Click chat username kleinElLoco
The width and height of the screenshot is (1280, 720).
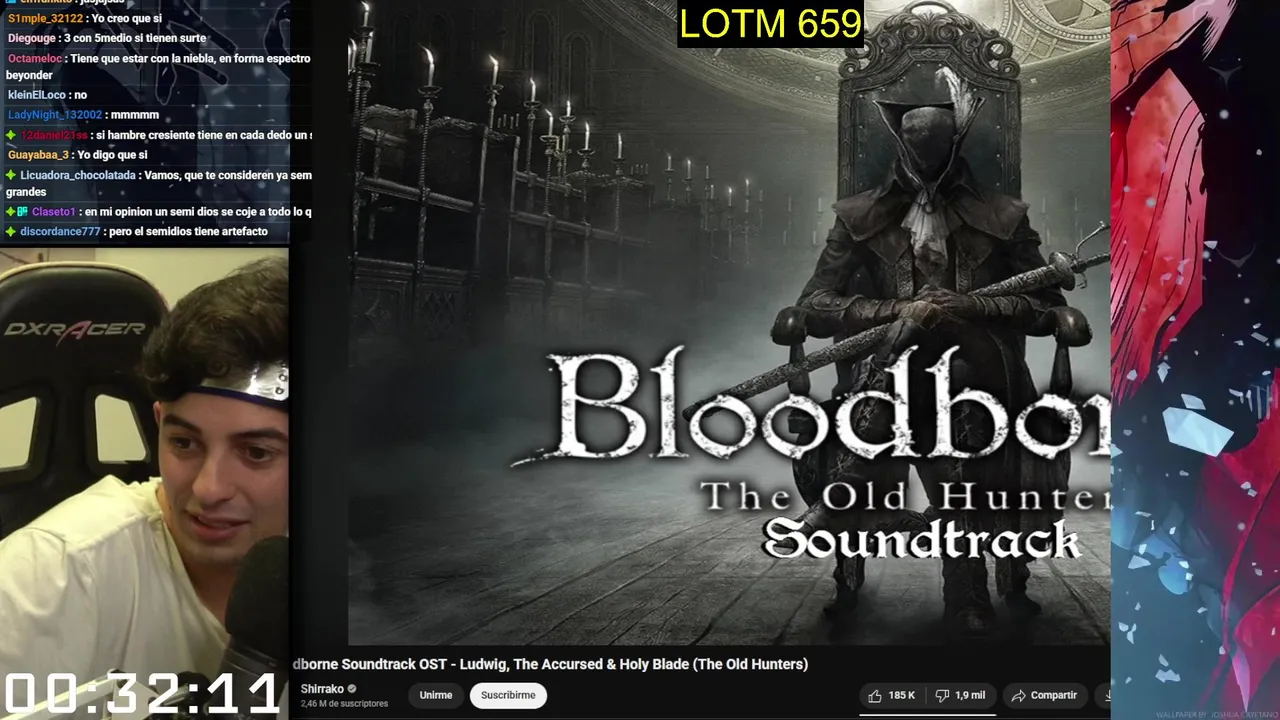(37, 95)
